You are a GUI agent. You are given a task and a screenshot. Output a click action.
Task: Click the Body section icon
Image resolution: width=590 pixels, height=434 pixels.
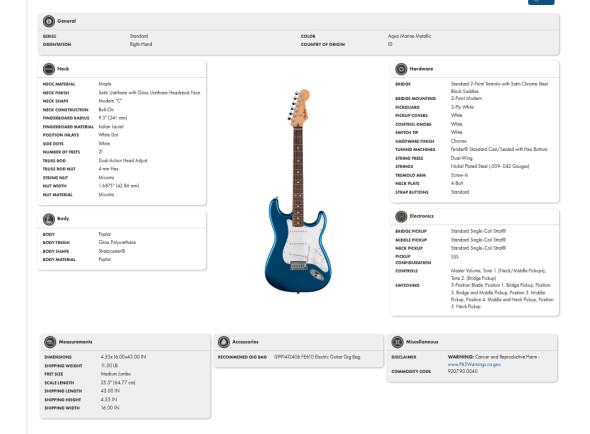pos(49,219)
